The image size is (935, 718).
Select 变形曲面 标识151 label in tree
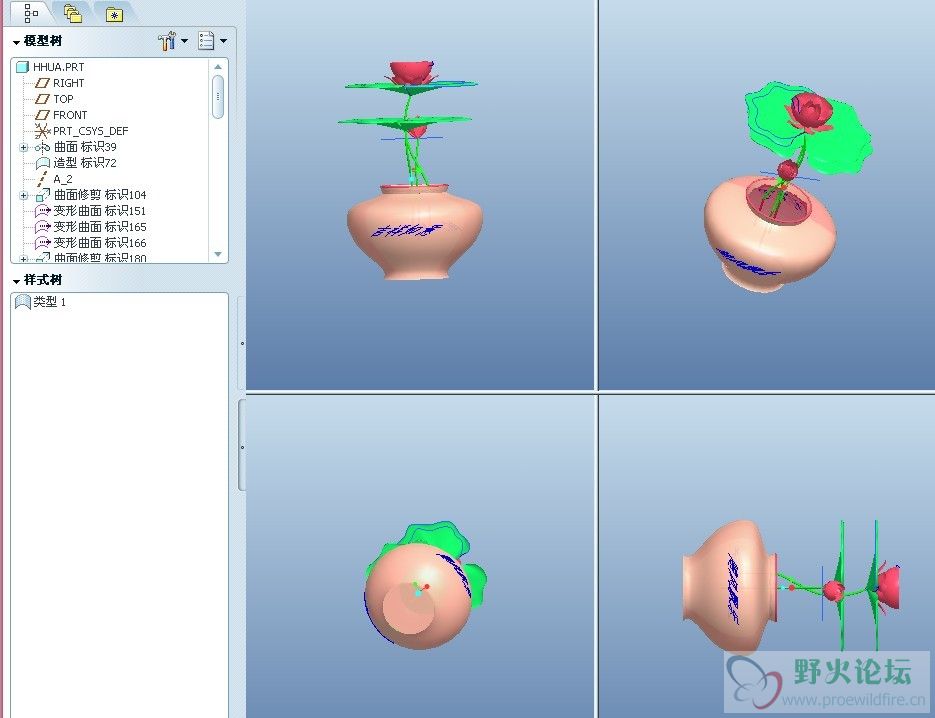tap(100, 211)
